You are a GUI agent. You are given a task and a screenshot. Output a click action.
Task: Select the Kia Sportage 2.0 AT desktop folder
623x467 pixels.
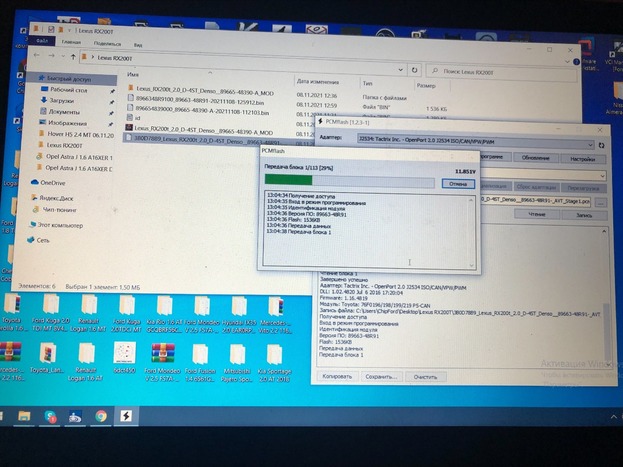tap(273, 355)
